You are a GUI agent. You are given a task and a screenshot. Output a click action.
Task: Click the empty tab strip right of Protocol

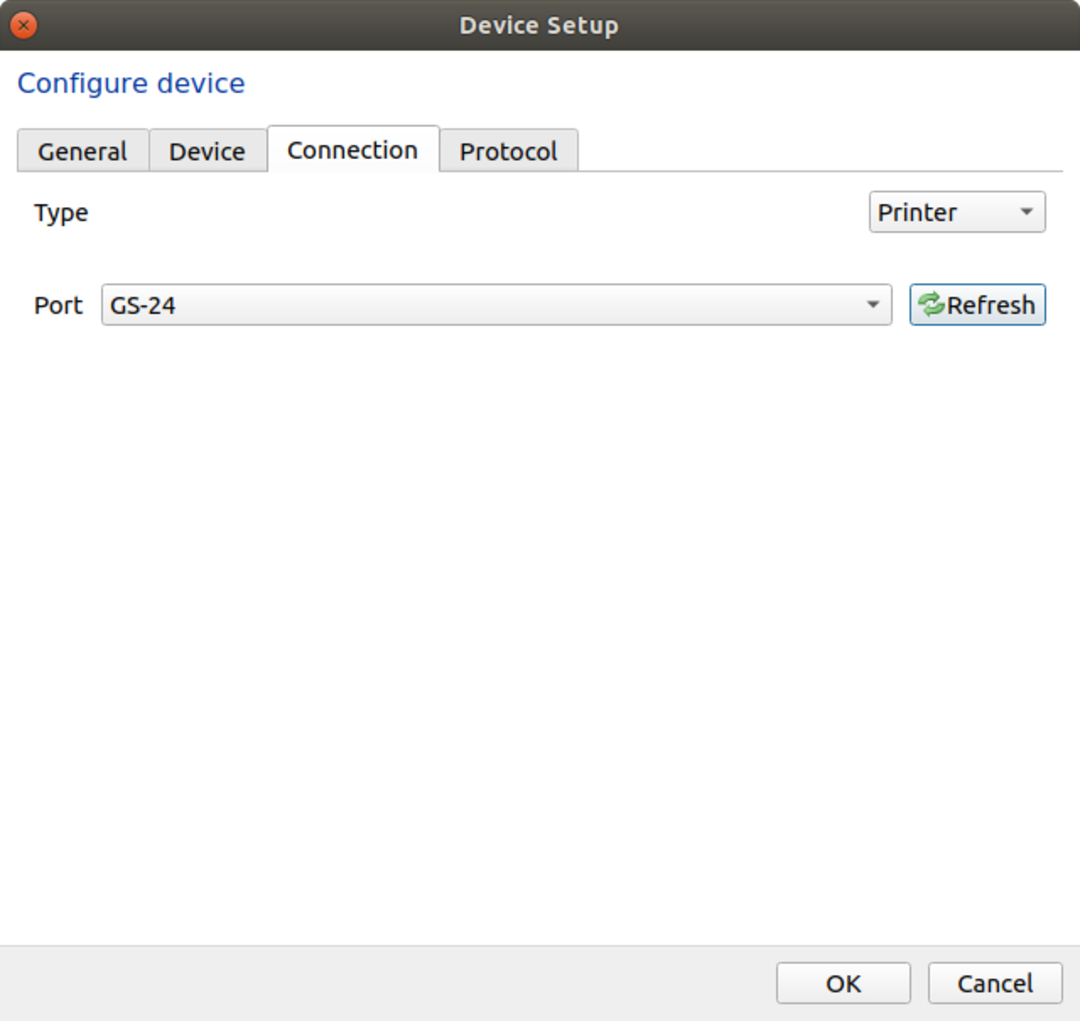(x=820, y=152)
